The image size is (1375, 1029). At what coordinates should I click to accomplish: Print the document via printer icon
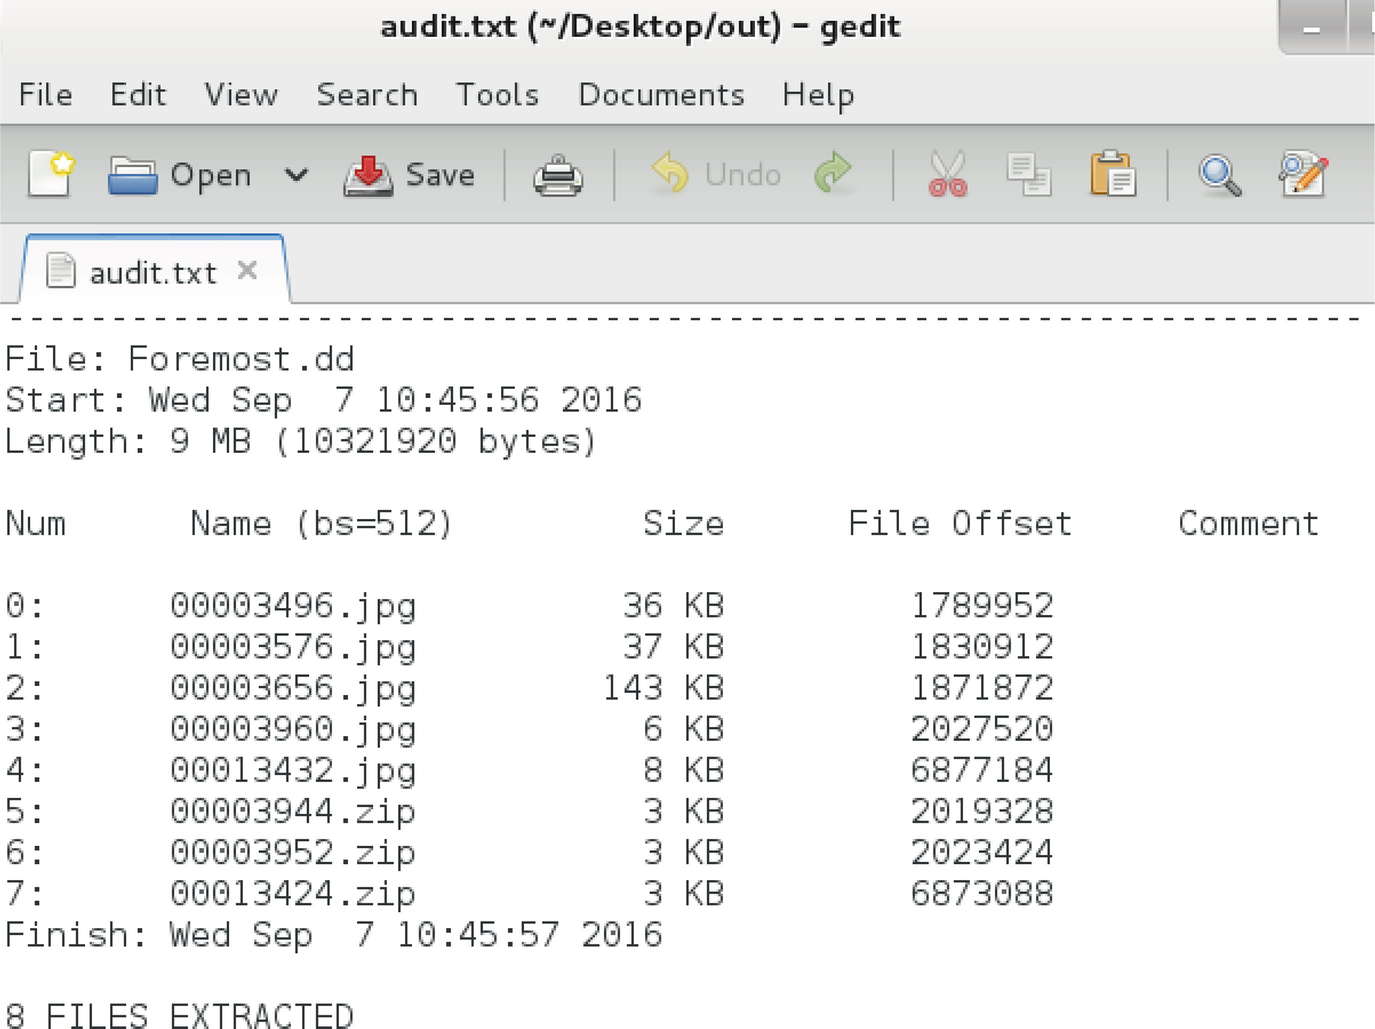[x=558, y=175]
